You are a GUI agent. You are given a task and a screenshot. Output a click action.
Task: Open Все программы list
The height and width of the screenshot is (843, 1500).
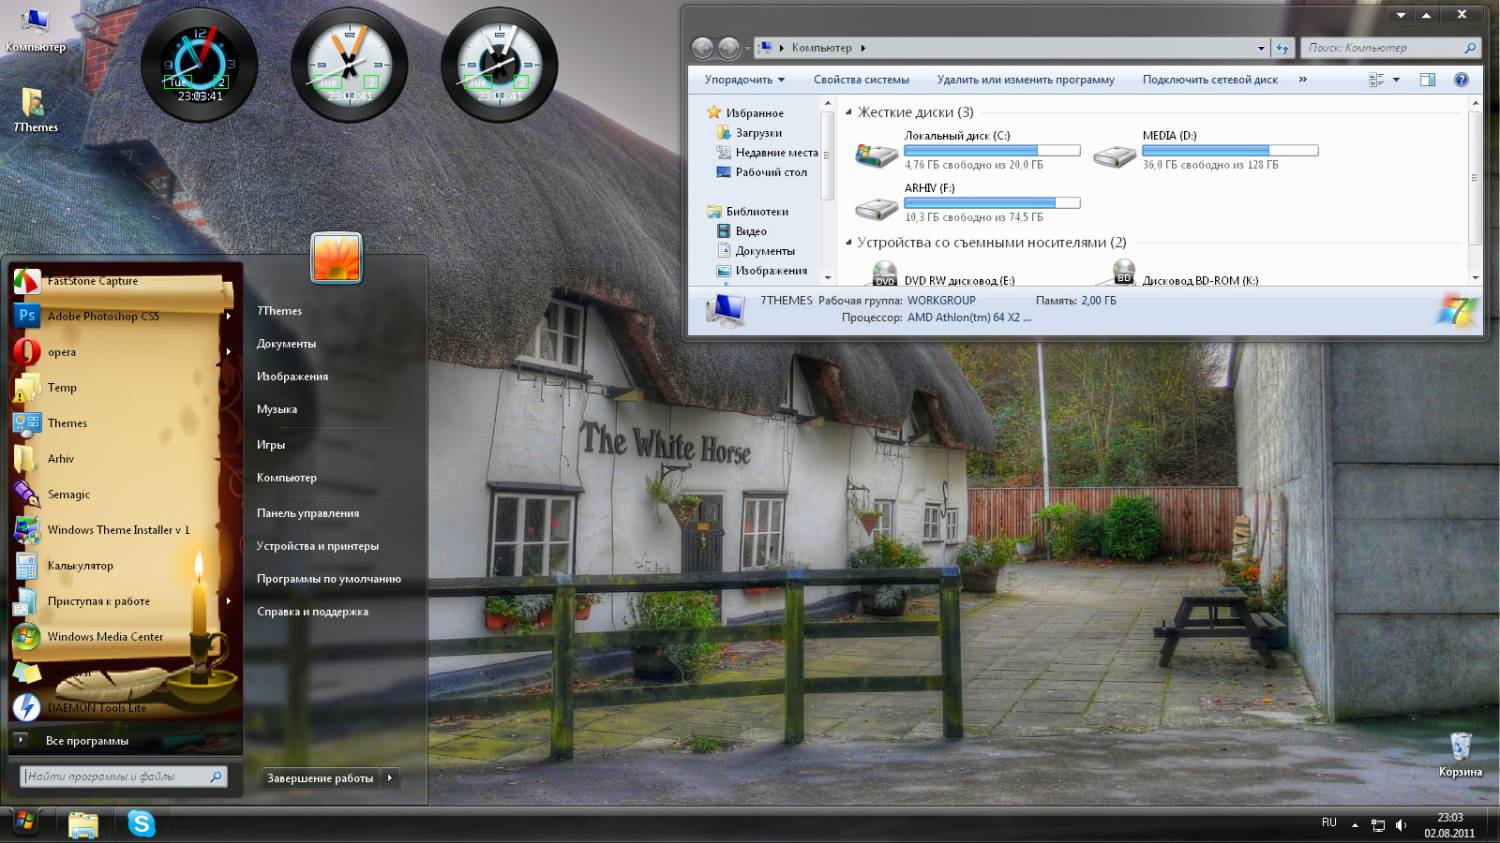(87, 741)
